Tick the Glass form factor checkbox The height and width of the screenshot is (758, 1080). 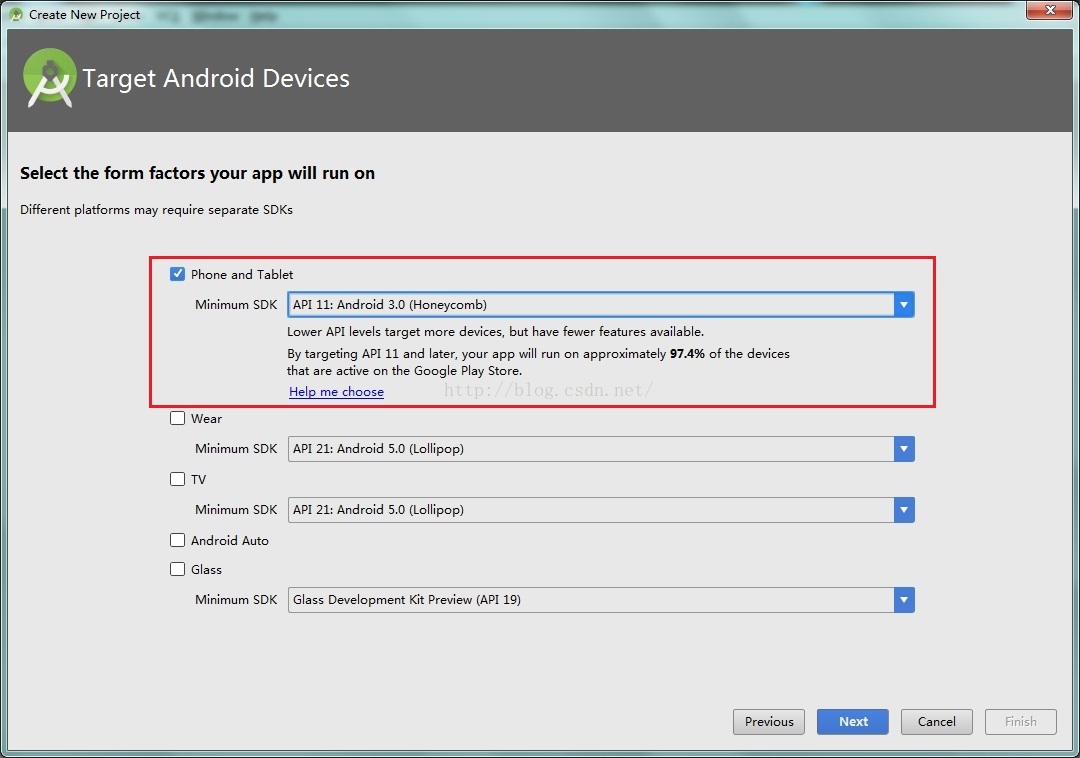(178, 569)
